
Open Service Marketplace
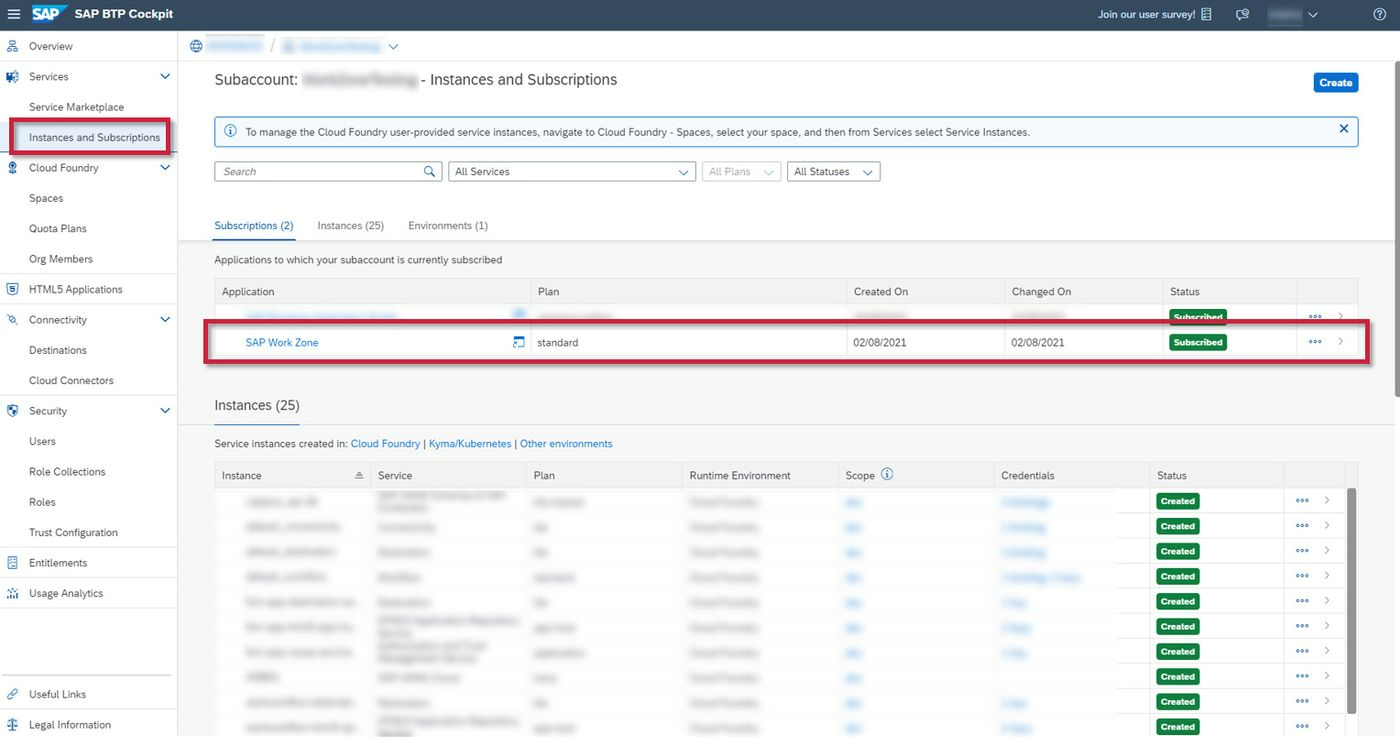(77, 107)
